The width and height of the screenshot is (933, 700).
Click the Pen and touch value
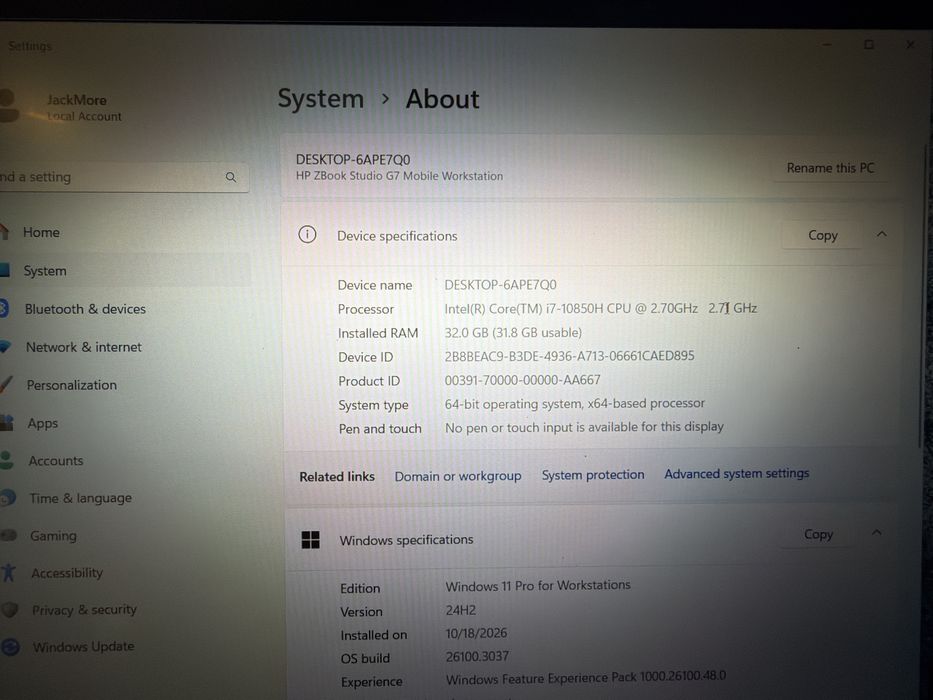click(584, 427)
